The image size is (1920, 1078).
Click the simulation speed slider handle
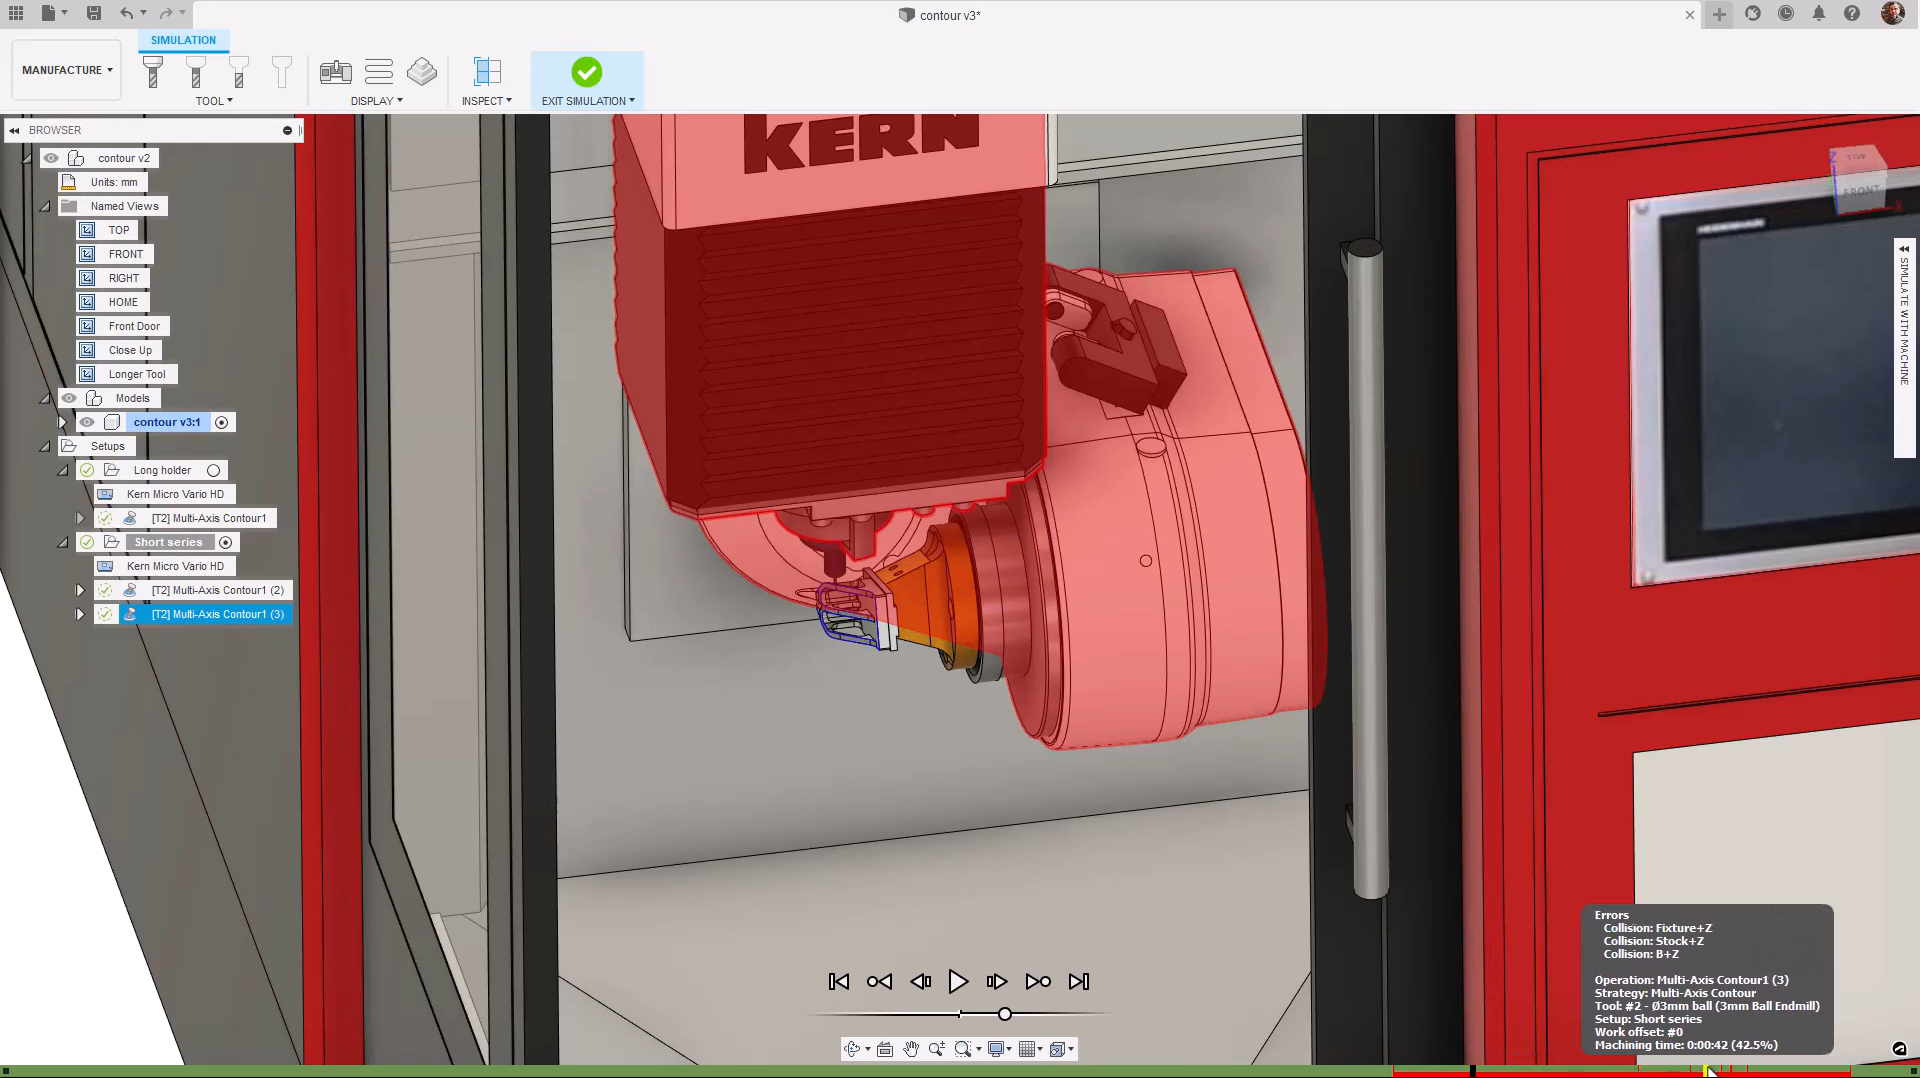pyautogui.click(x=1005, y=1014)
